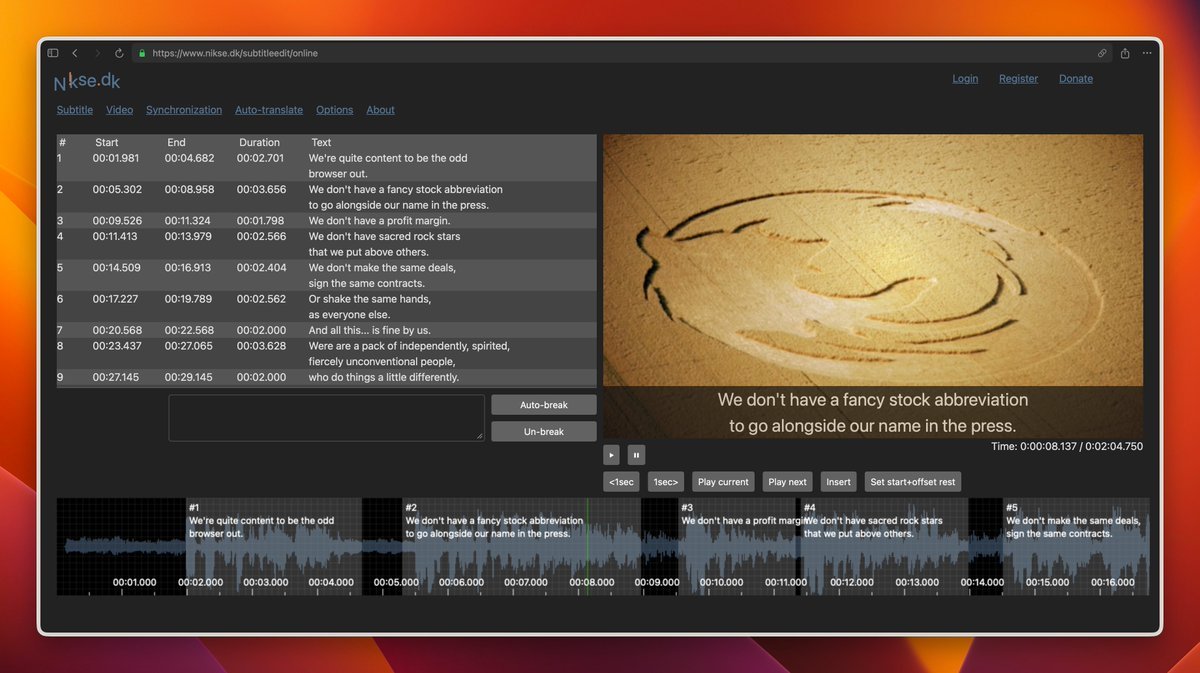This screenshot has width=1200, height=673.
Task: Reload the page with refresh icon
Action: click(x=119, y=53)
